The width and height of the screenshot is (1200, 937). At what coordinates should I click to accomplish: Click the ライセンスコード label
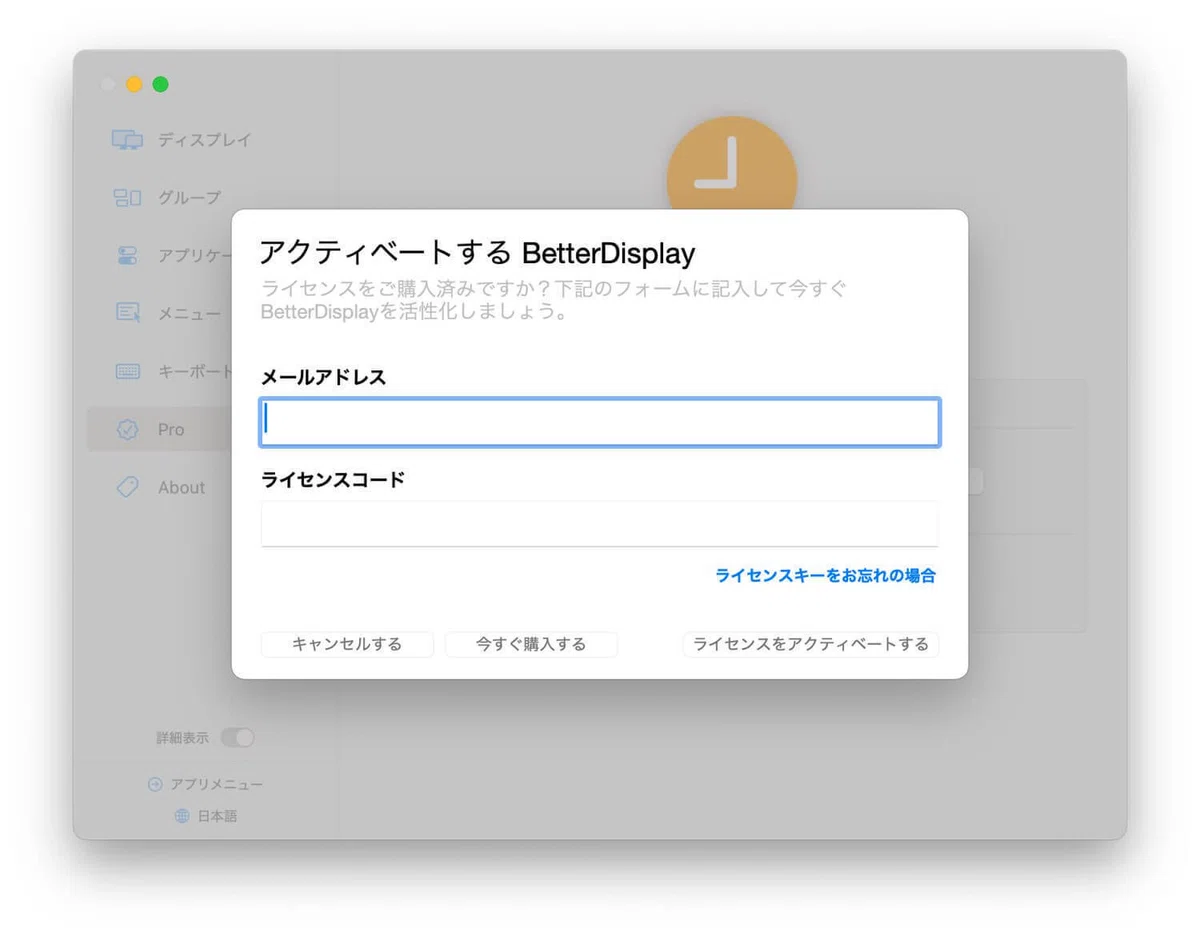[x=333, y=479]
